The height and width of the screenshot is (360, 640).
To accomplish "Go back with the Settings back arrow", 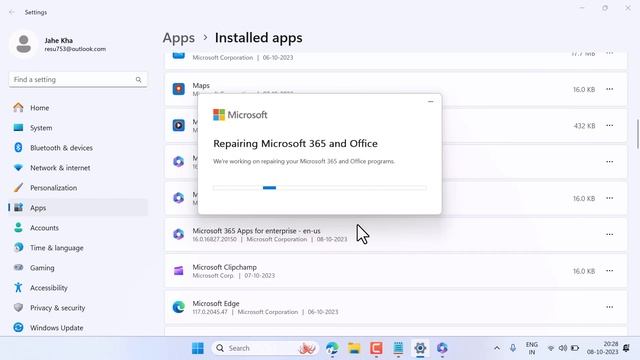I will click(12, 12).
